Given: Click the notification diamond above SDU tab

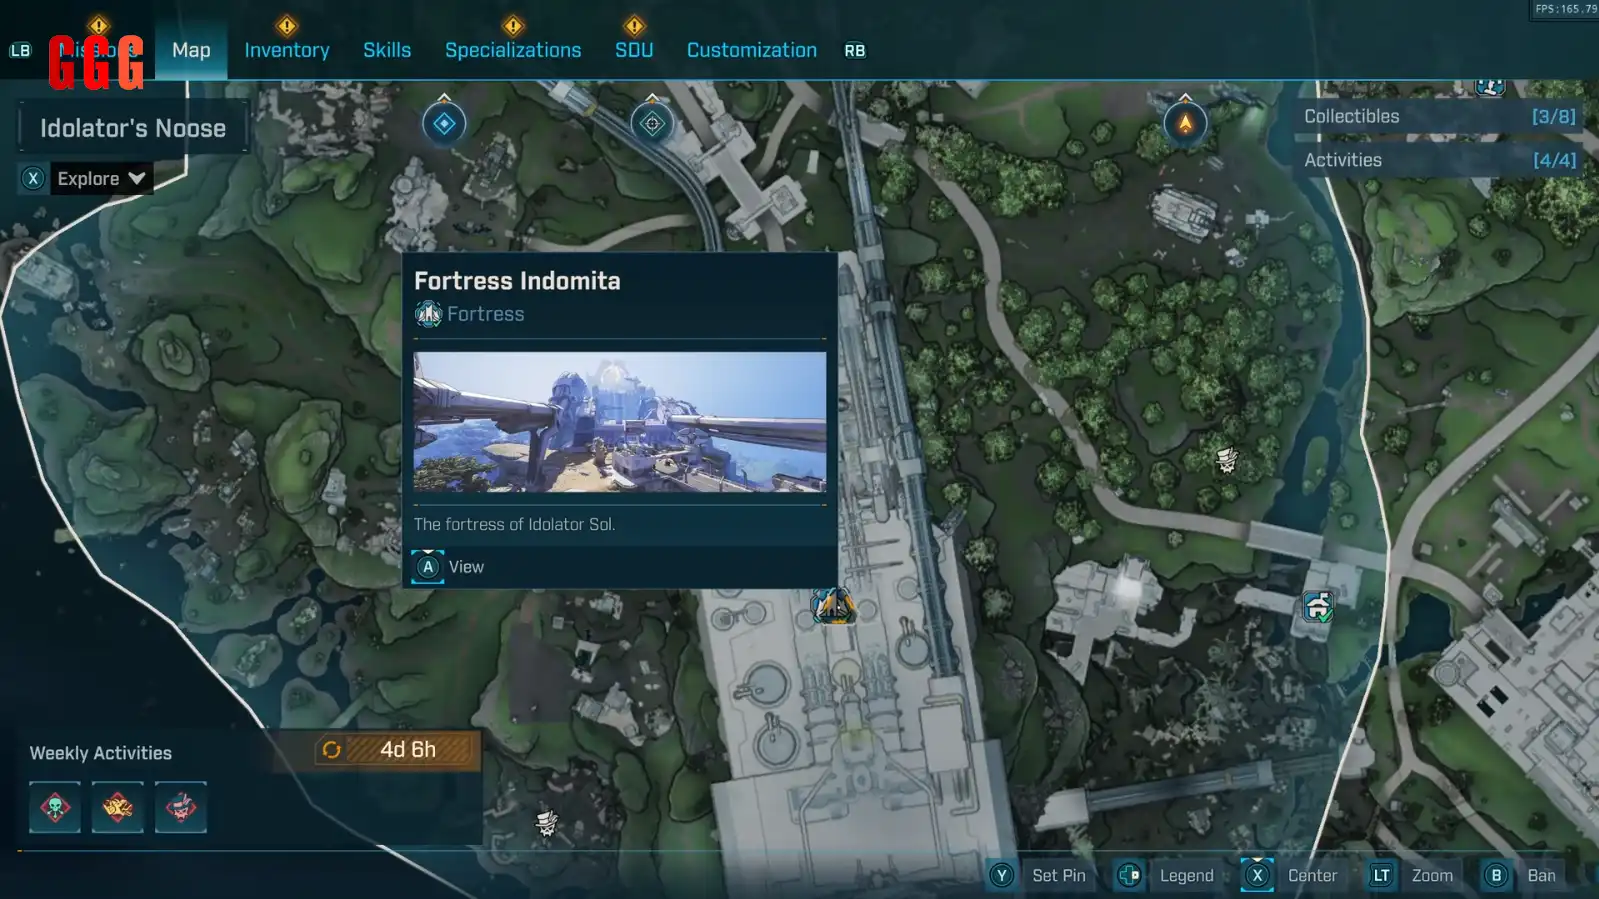Looking at the screenshot, I should (634, 25).
